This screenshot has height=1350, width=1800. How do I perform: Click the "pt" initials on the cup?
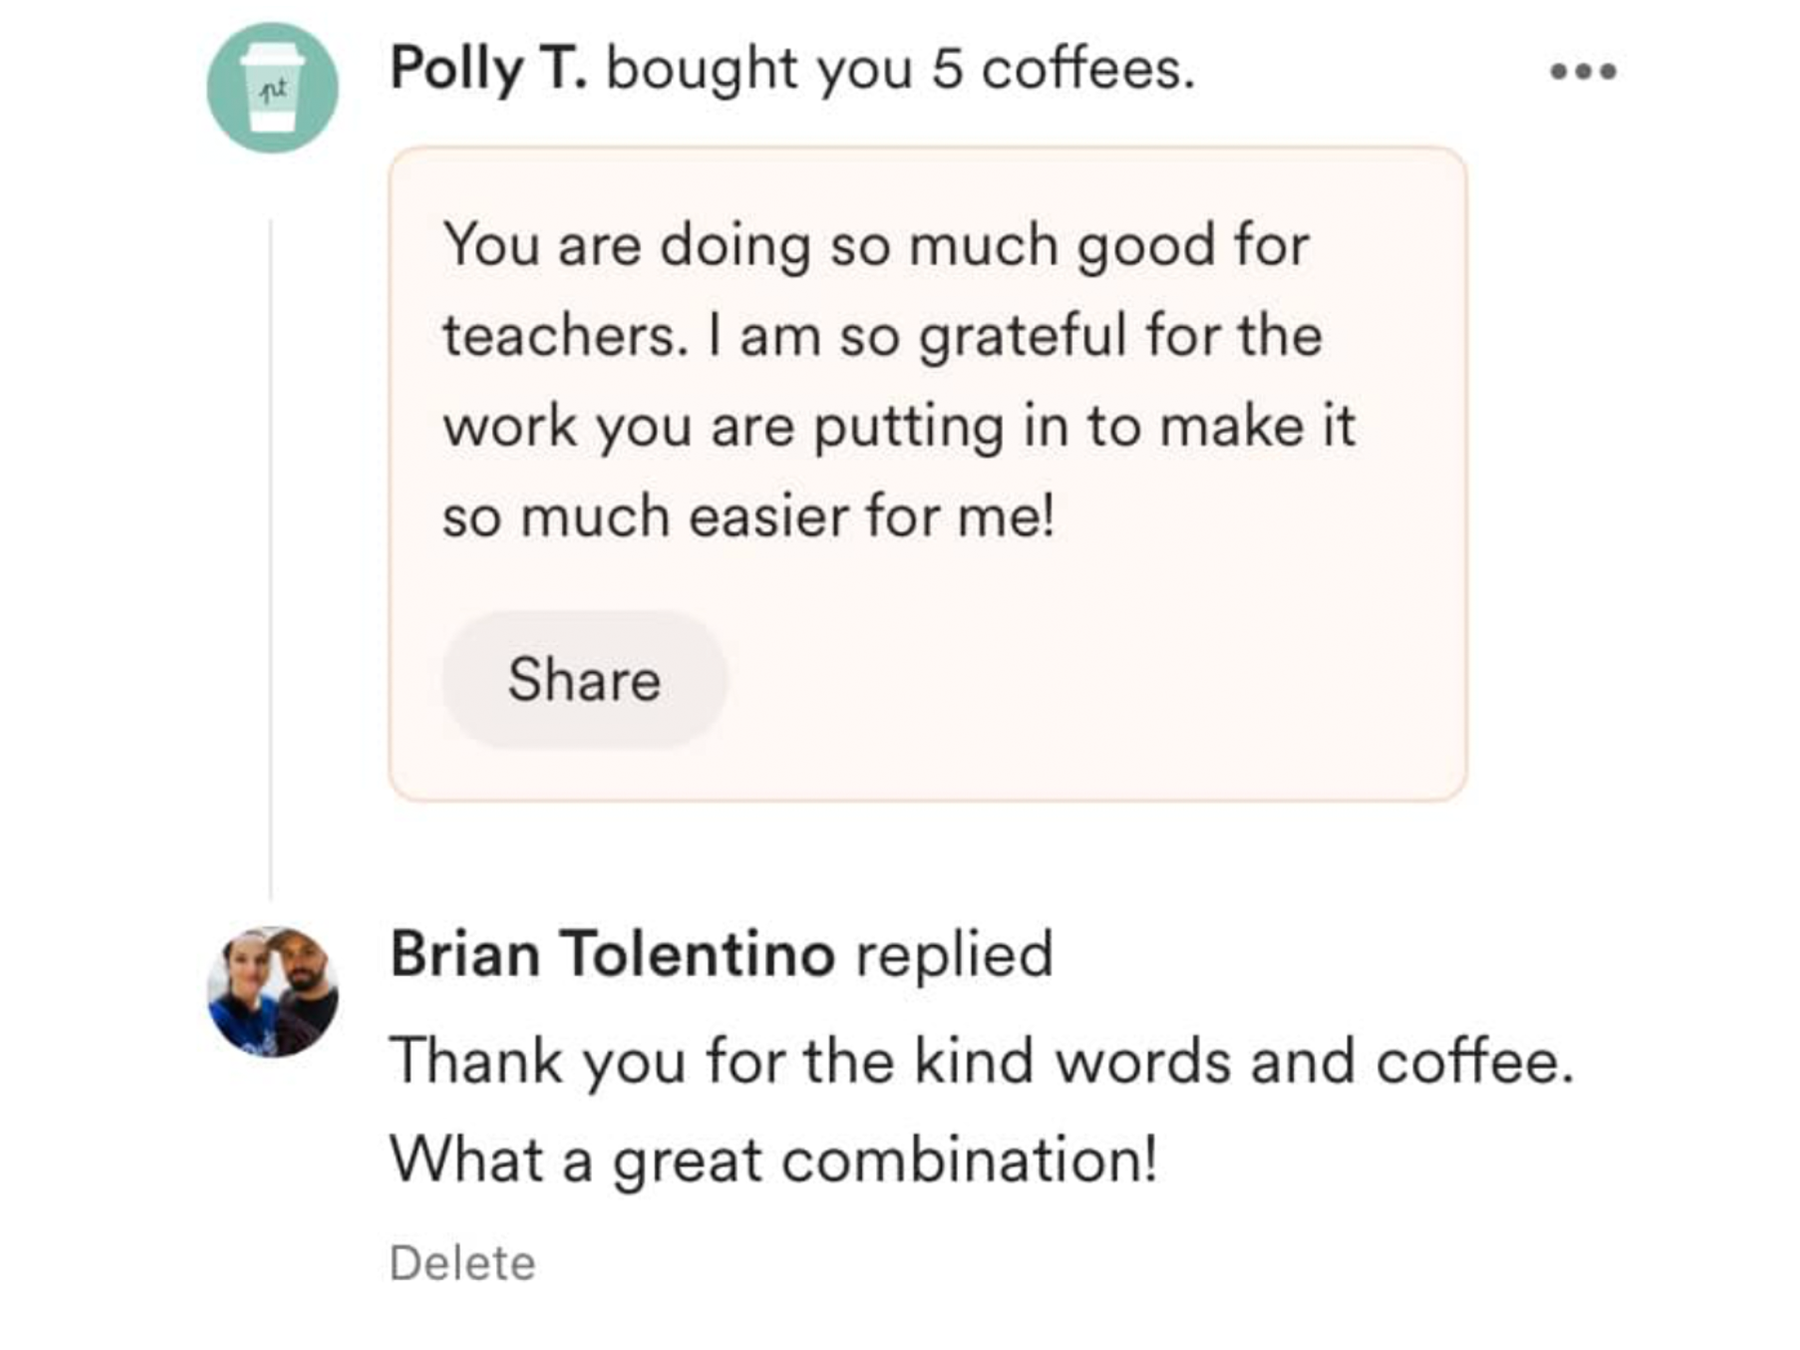(x=272, y=90)
